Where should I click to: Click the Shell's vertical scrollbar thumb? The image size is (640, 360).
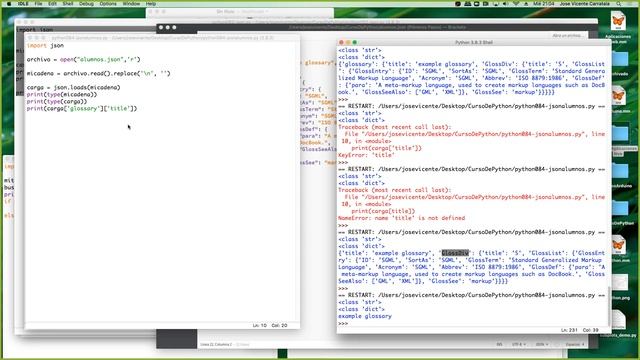coord(608,306)
